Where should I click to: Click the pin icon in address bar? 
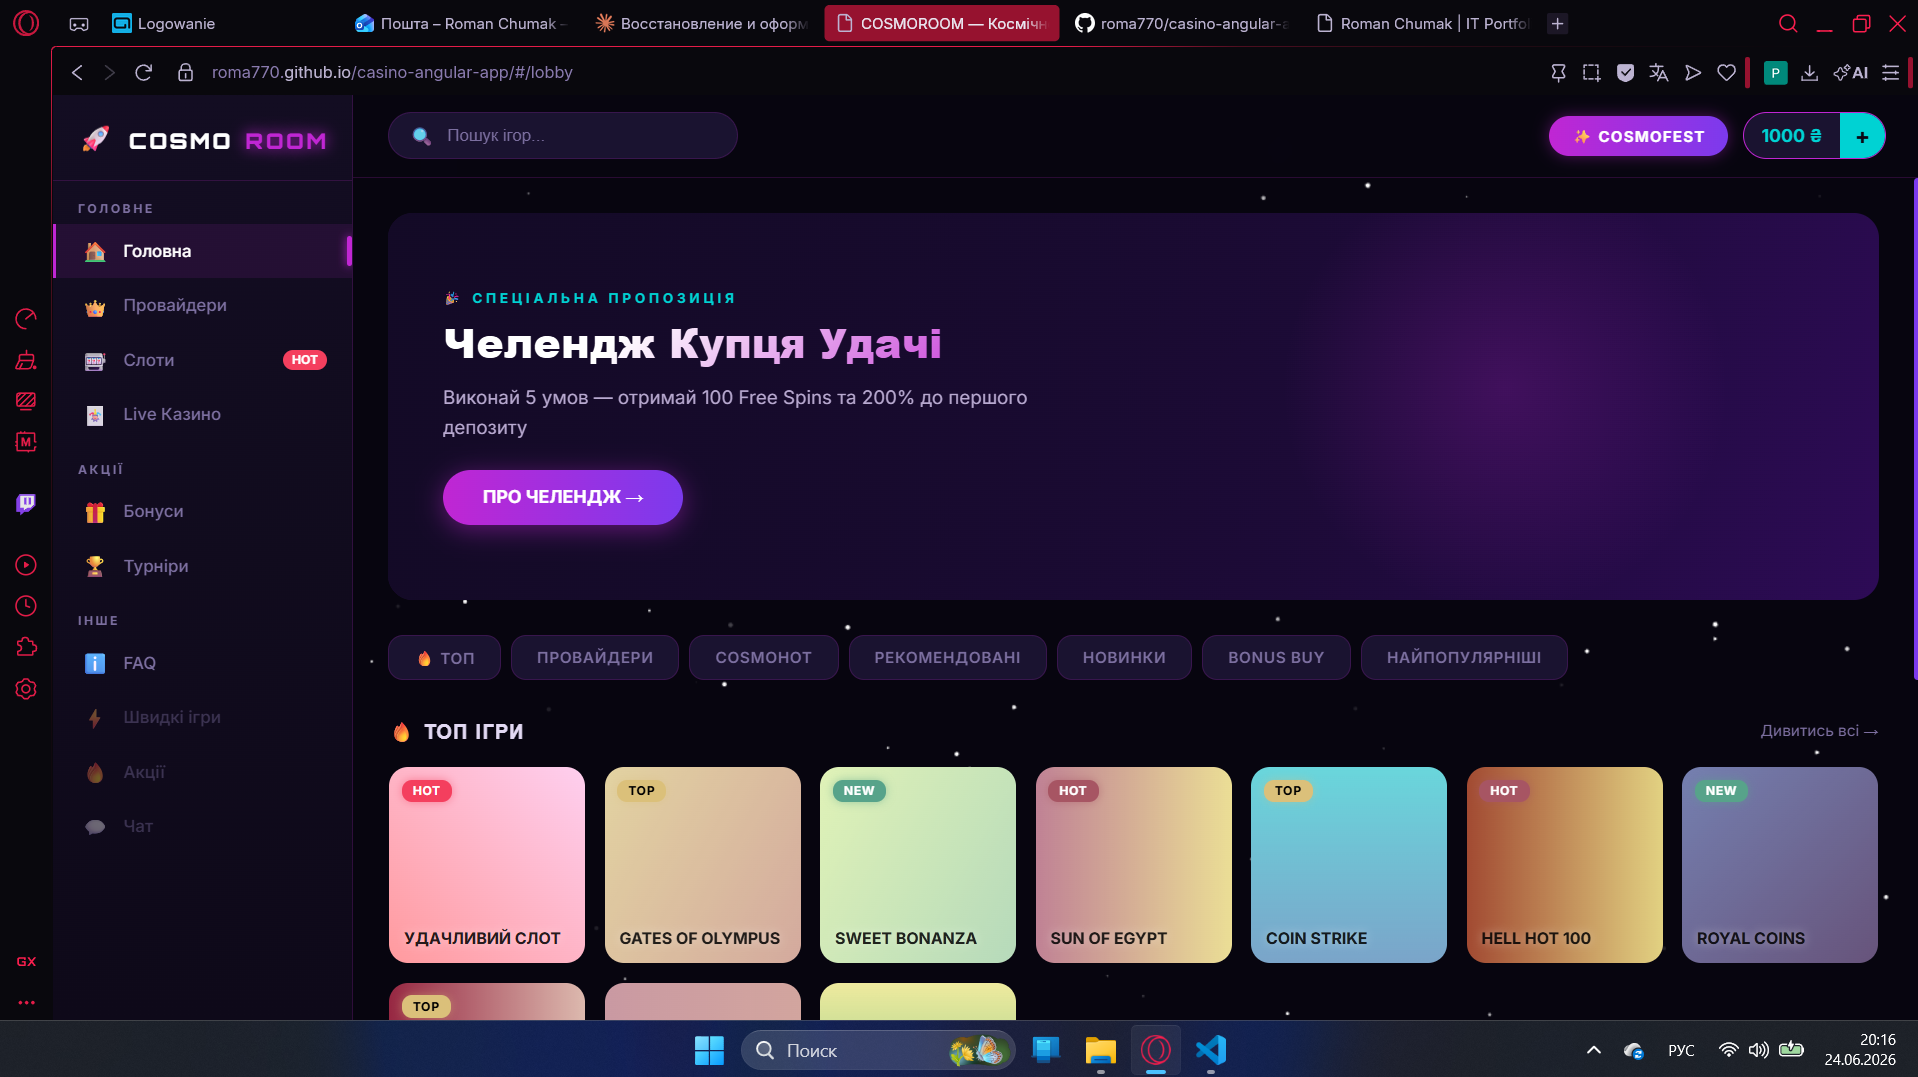pos(1558,72)
